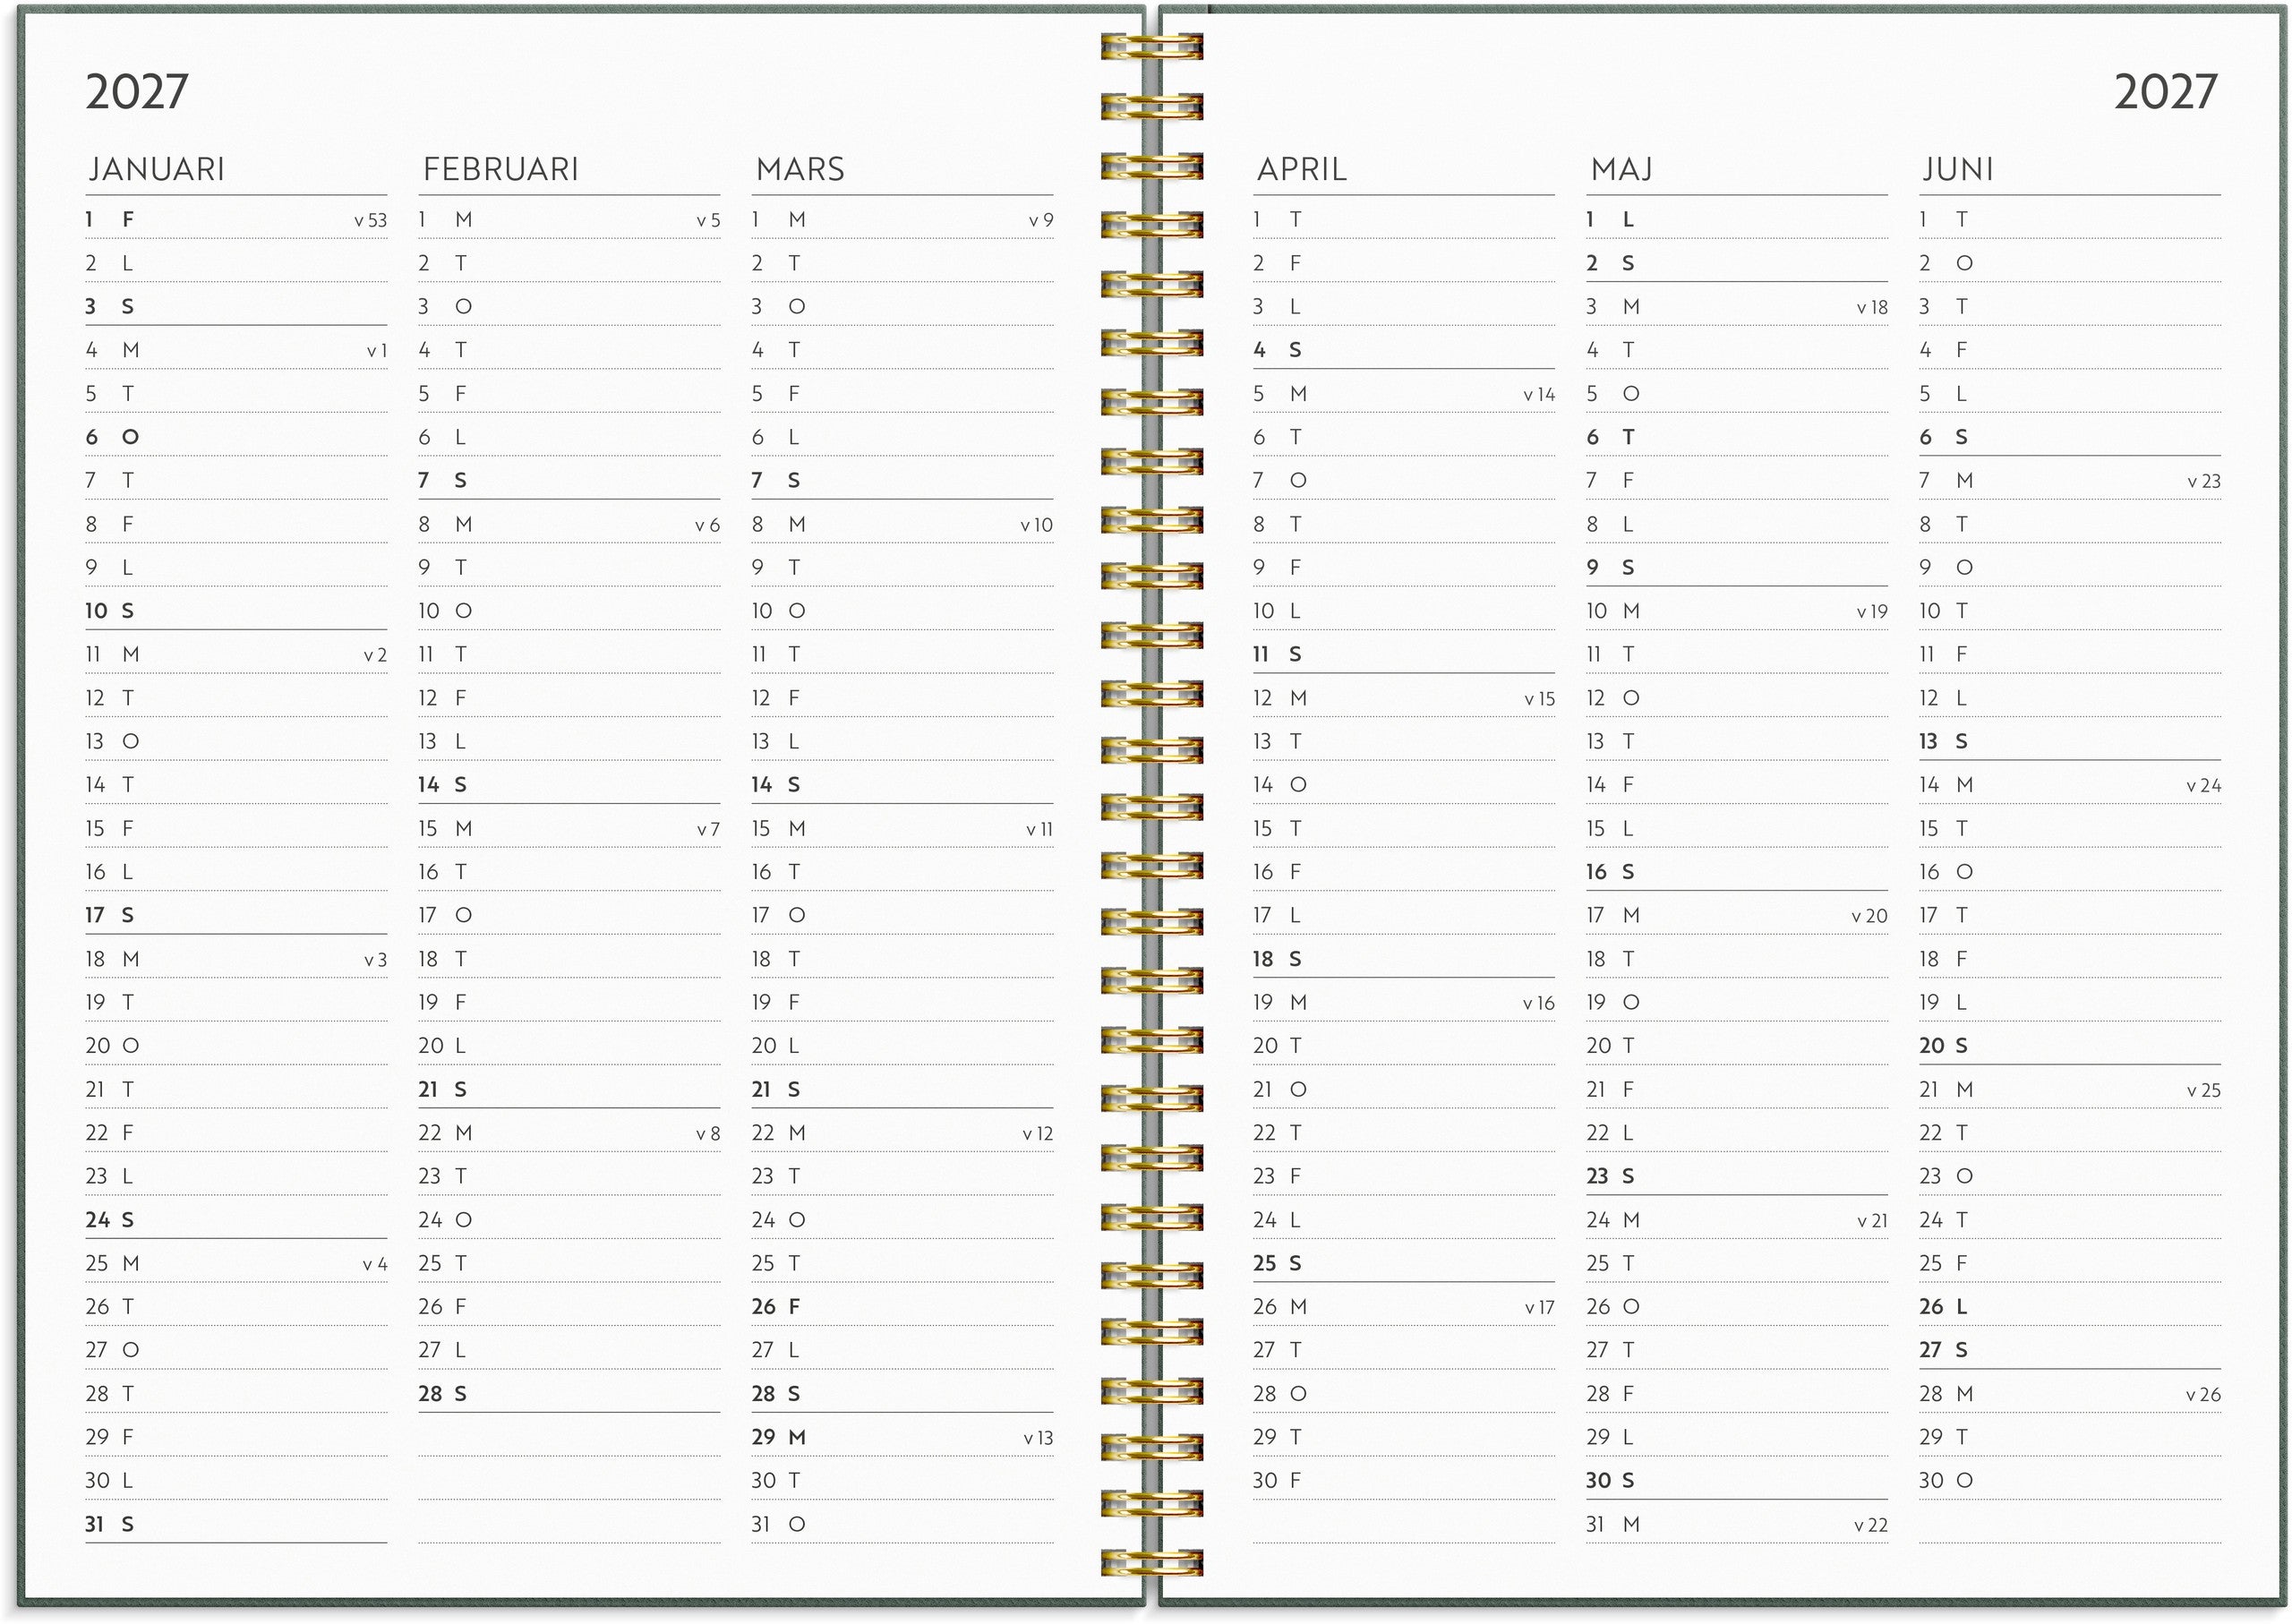Click week label v 16 in April
The width and height of the screenshot is (2292, 1624).
point(1539,1004)
